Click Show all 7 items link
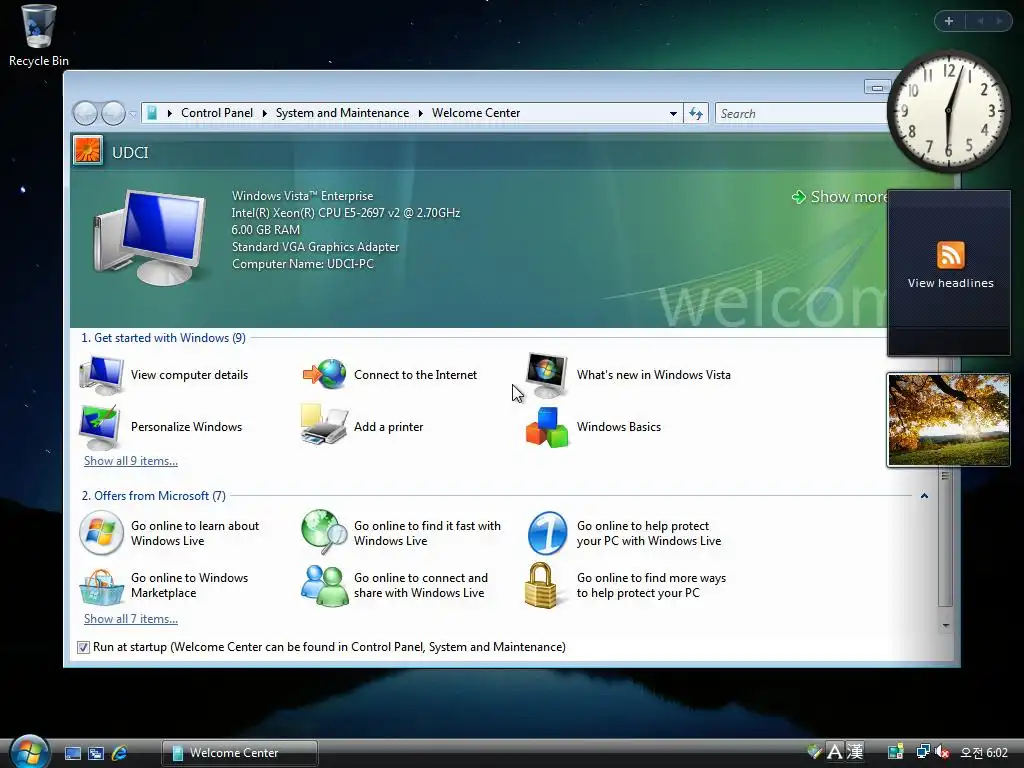The height and width of the screenshot is (768, 1024). coord(131,619)
